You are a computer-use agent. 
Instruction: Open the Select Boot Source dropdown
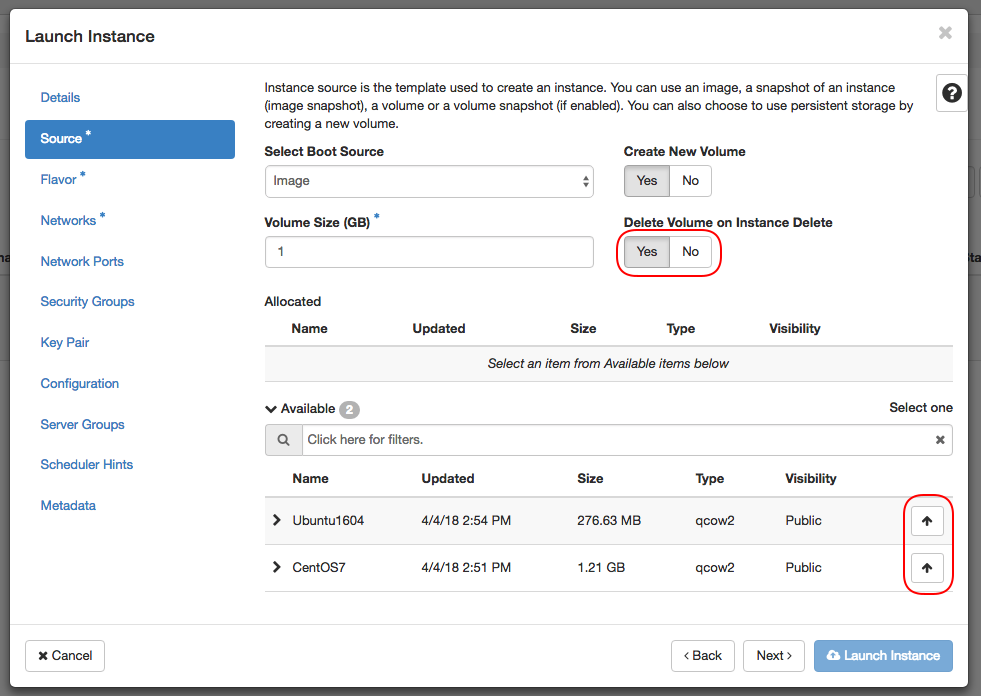coord(429,182)
